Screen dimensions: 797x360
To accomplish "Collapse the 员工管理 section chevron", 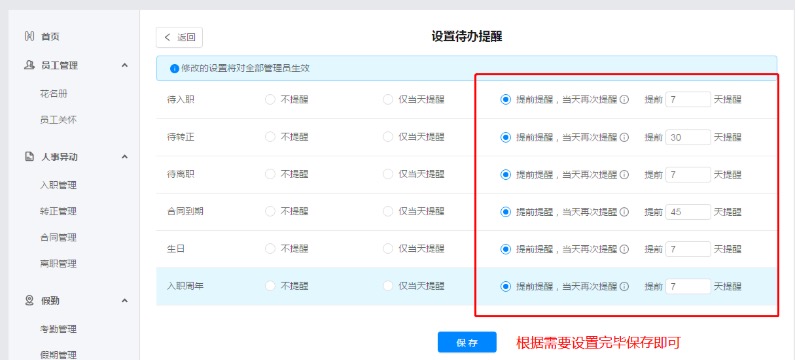I will click(125, 65).
